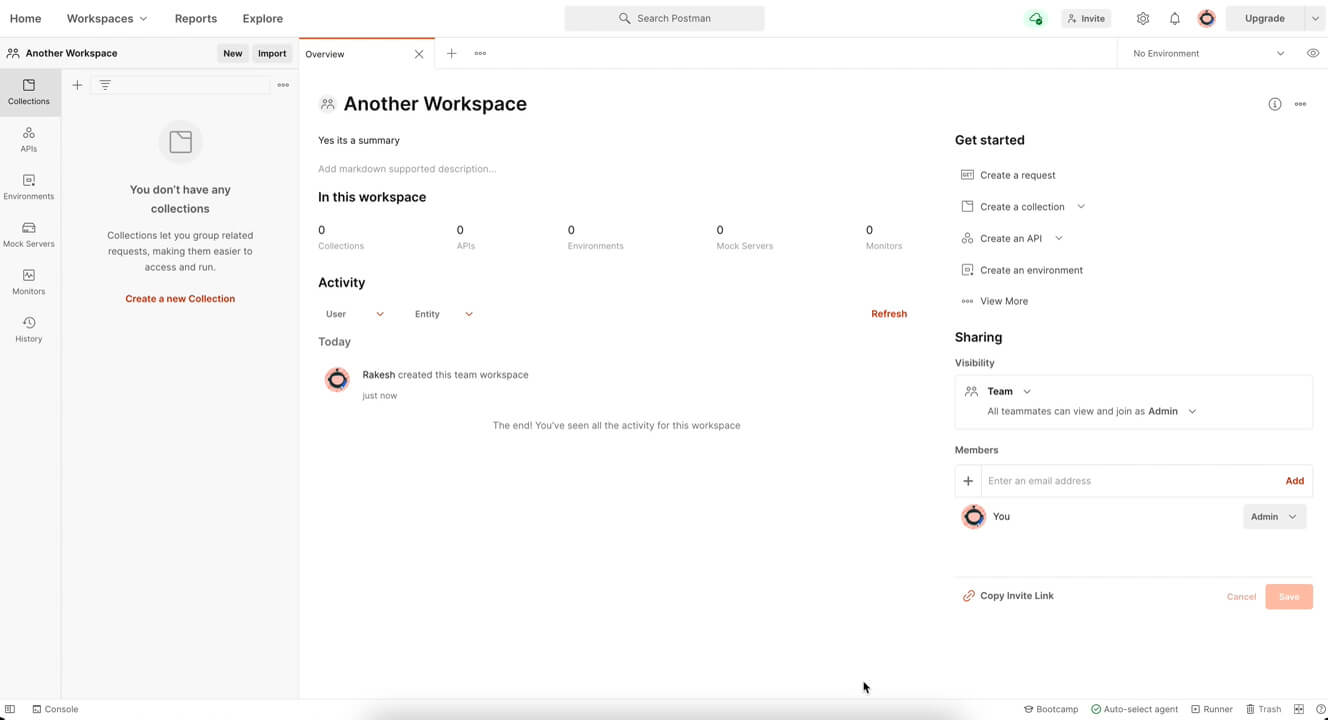This screenshot has width=1328, height=720.
Task: Select the Environments sidebar icon
Action: pos(28,188)
